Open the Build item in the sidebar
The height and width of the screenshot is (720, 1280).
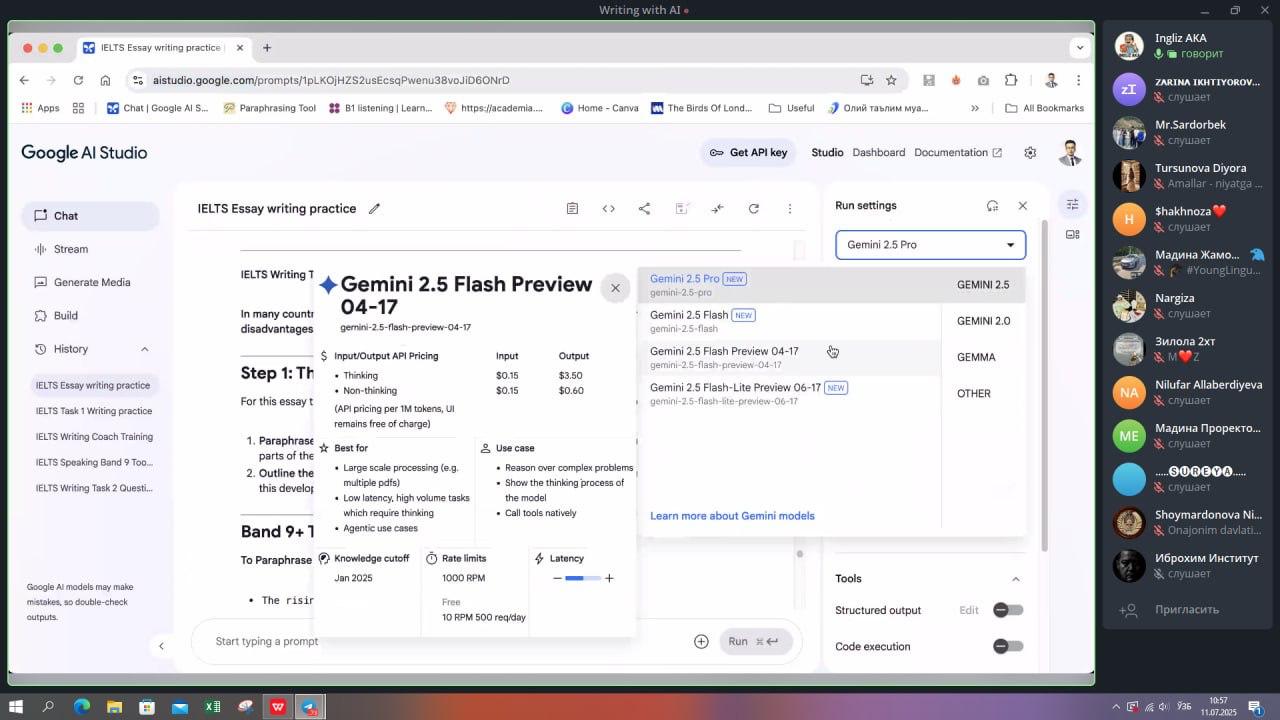[90, 316]
